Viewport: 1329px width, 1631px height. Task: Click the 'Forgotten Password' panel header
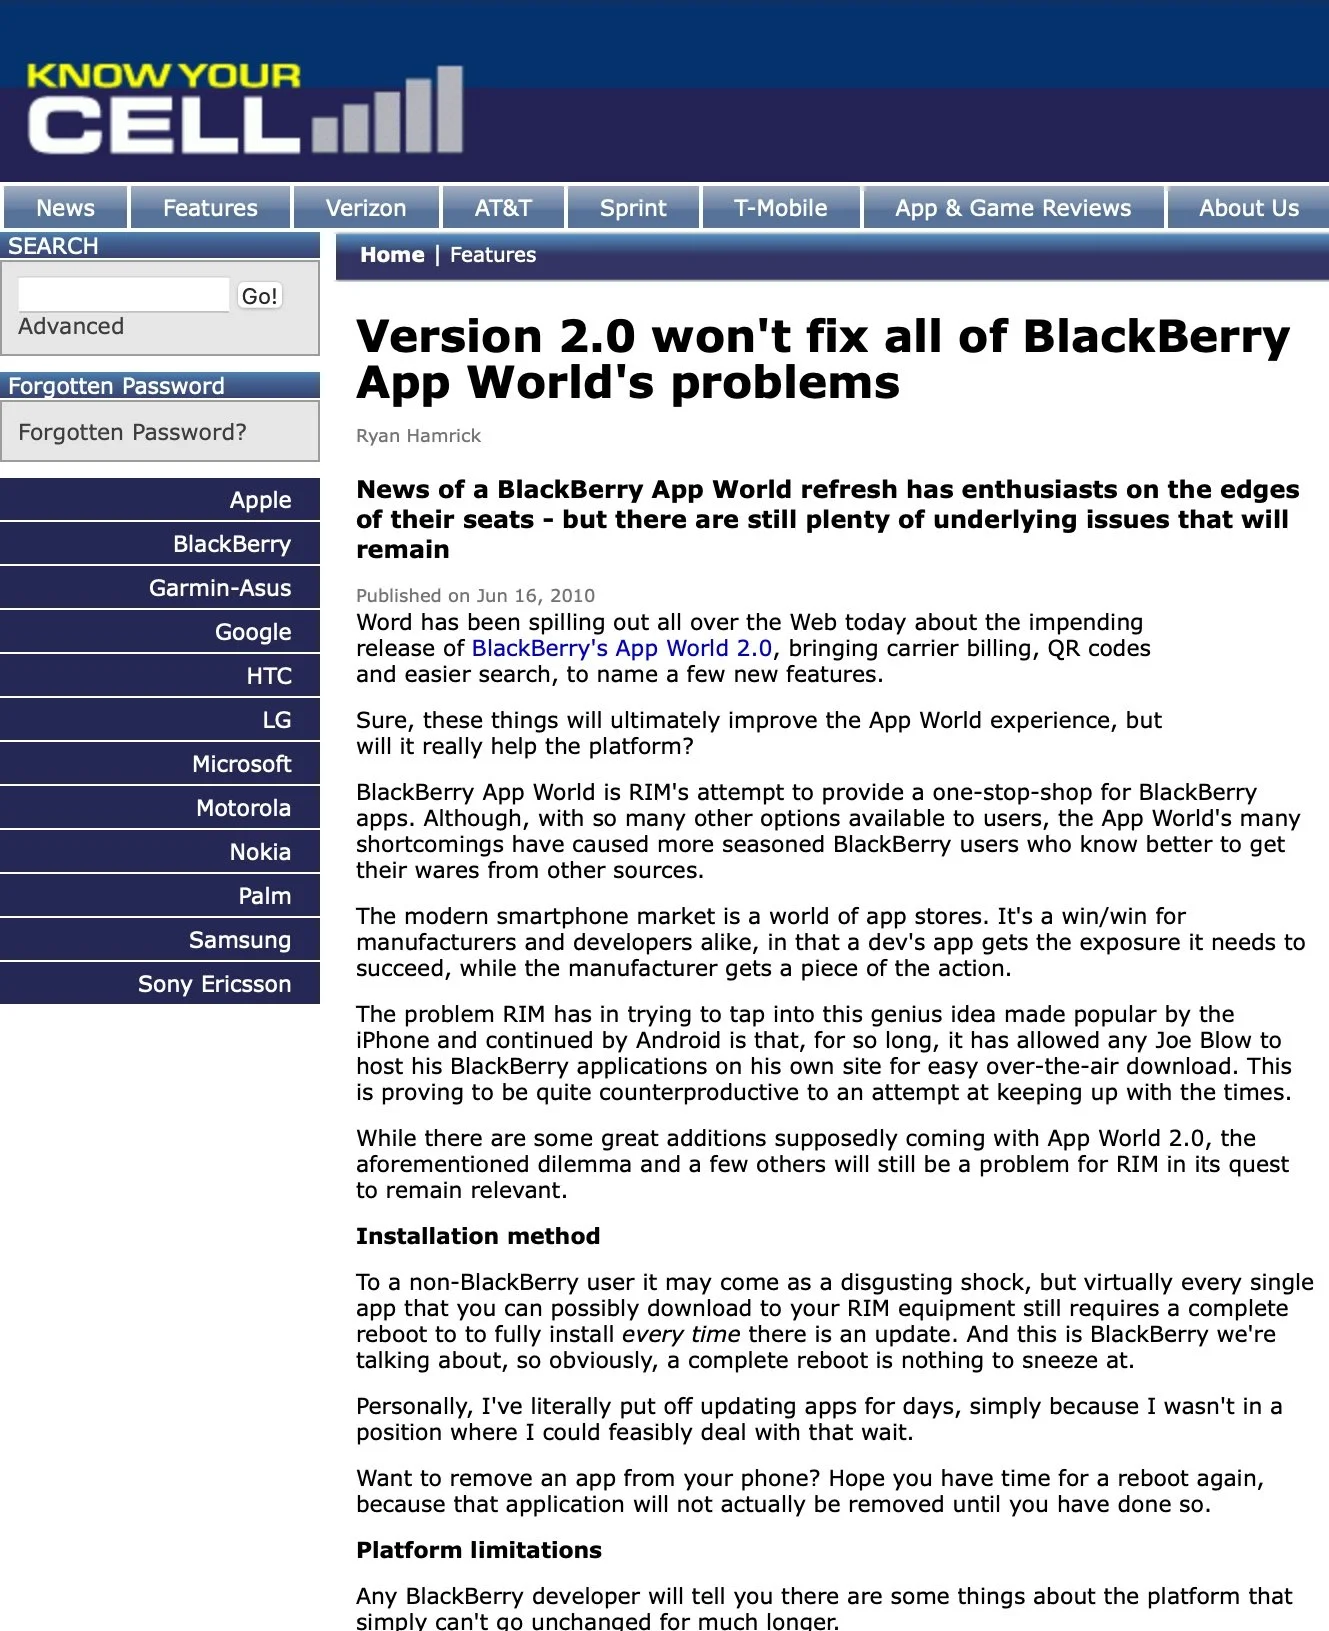(160, 386)
